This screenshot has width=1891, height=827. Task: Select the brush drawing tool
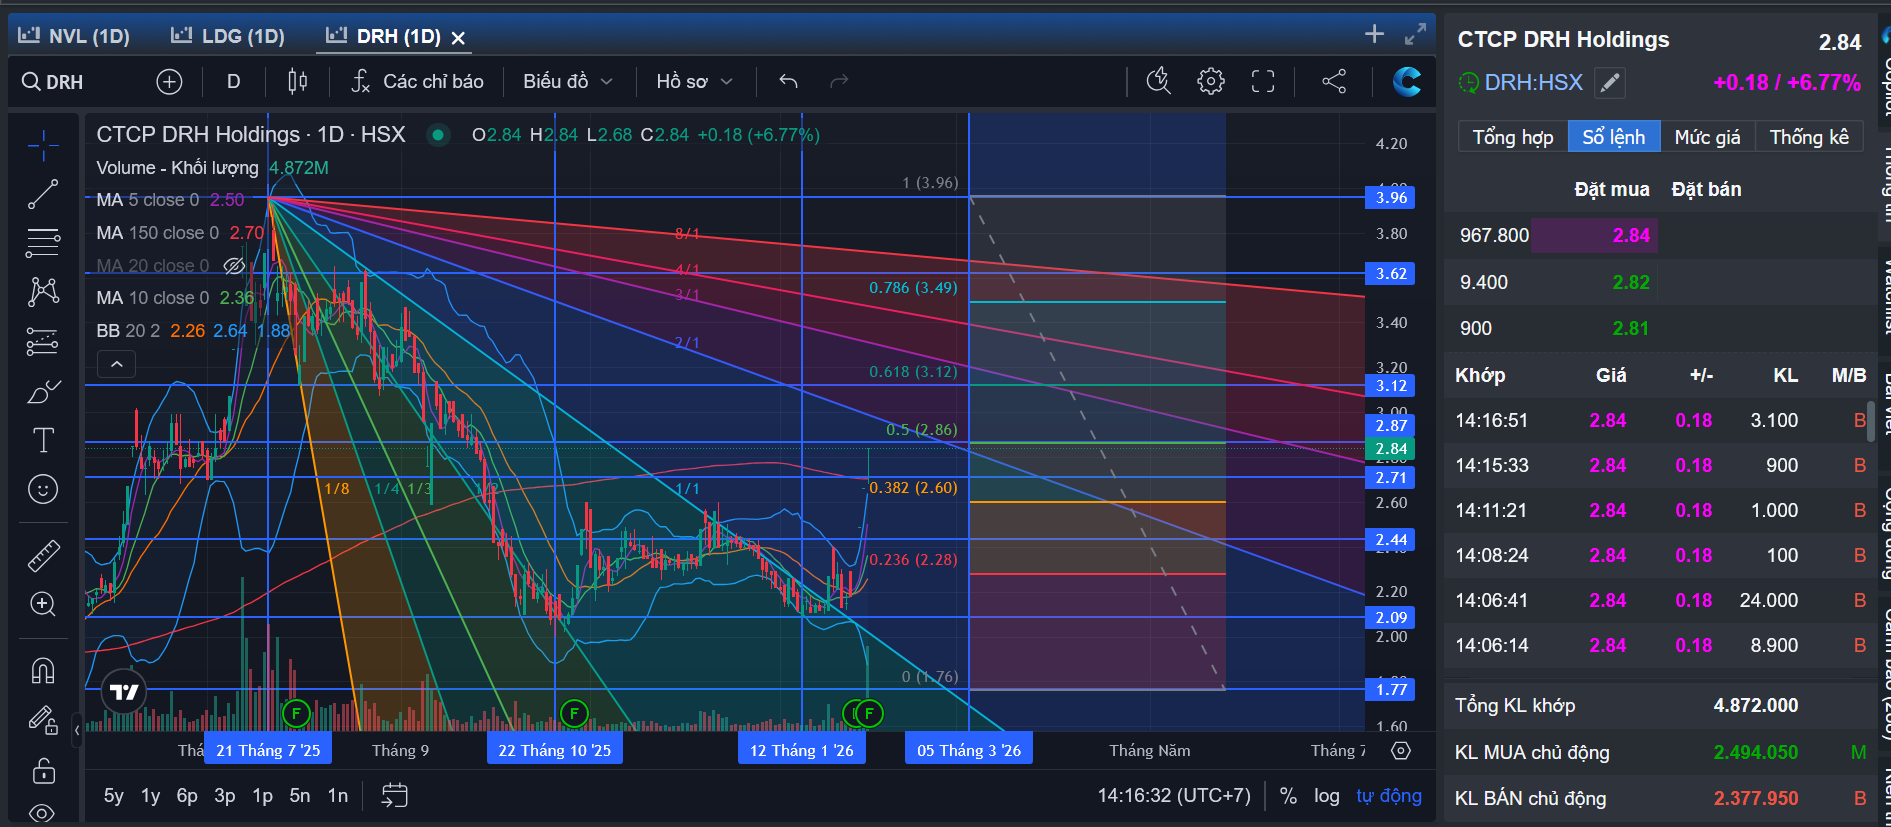point(43,392)
